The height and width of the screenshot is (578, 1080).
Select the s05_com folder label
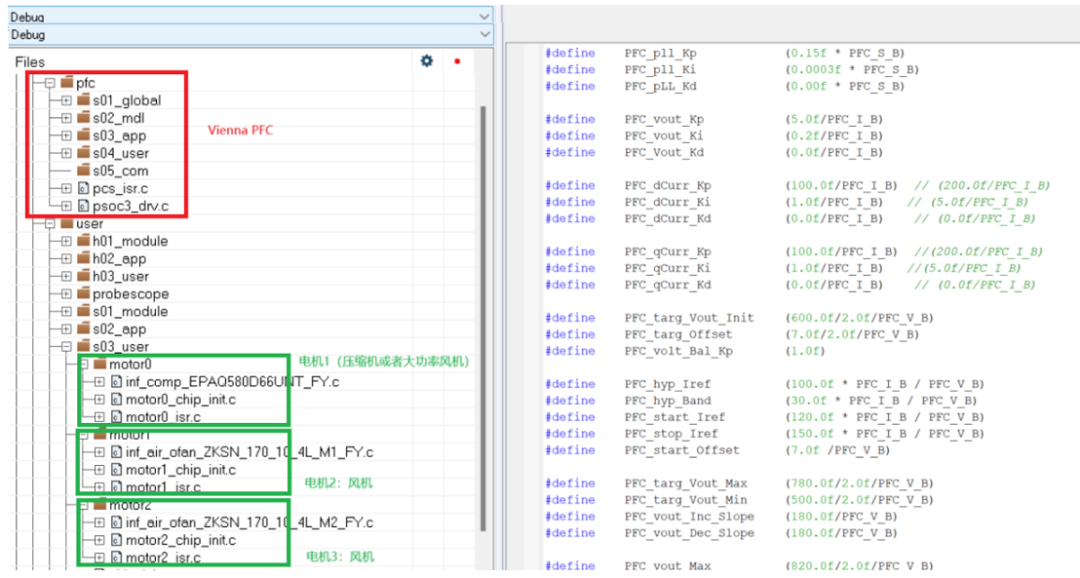coord(121,171)
